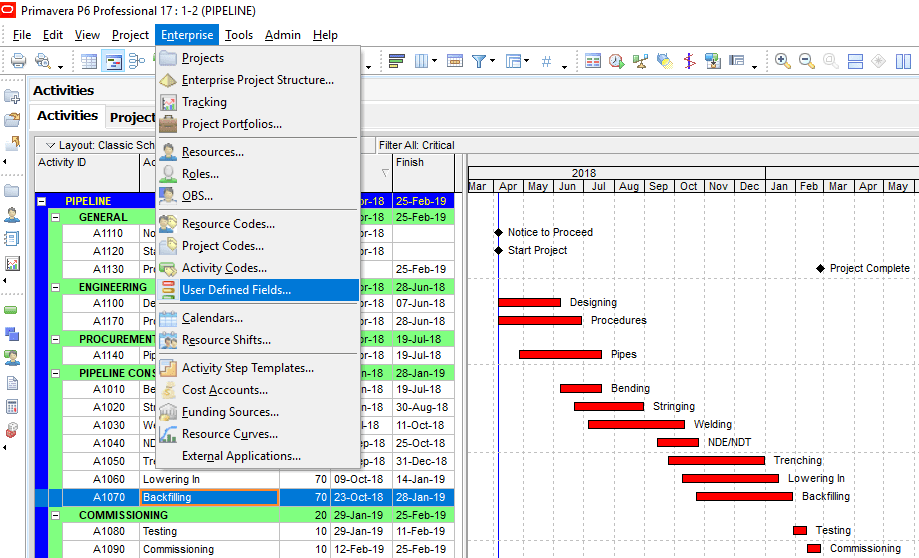Select Roles from the Enterprise menu
Screen dimensions: 919x558
click(258, 174)
